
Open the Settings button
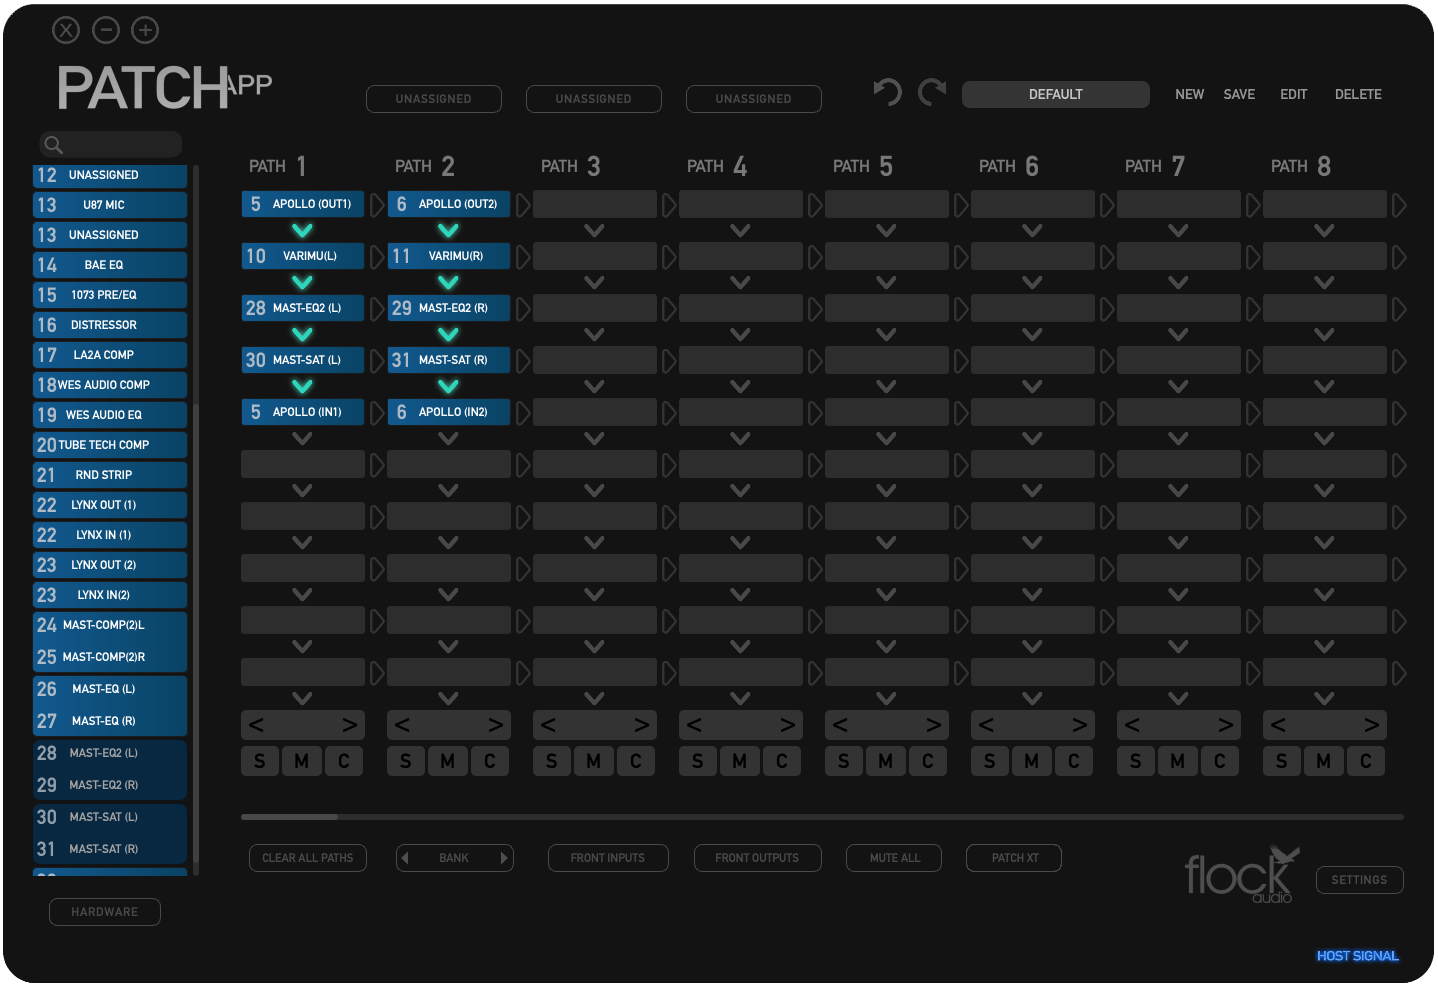[1359, 880]
